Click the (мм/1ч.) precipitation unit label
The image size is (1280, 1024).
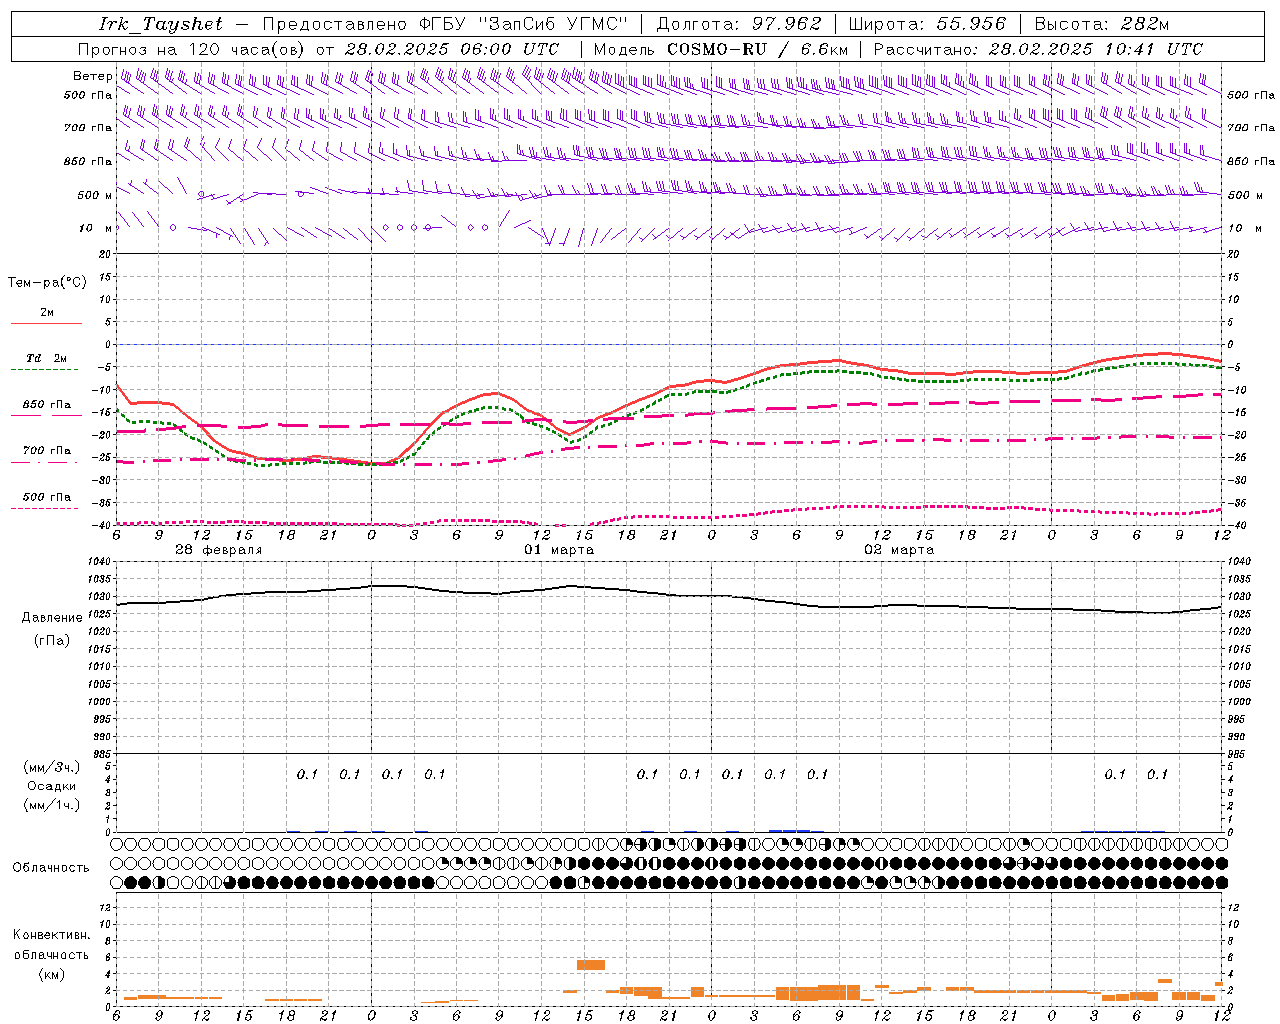[x=52, y=804]
